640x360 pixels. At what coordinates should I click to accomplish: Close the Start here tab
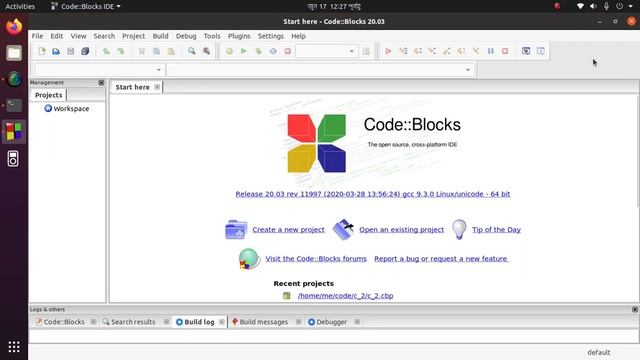(x=157, y=87)
